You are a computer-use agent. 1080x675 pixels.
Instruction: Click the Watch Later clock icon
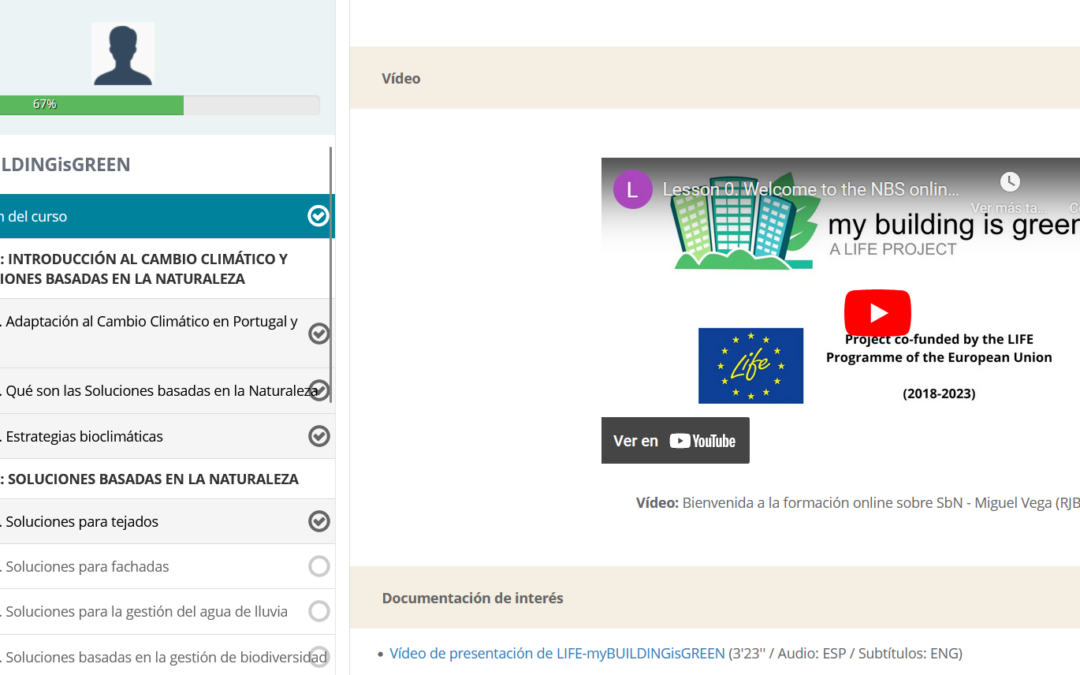tap(1010, 182)
